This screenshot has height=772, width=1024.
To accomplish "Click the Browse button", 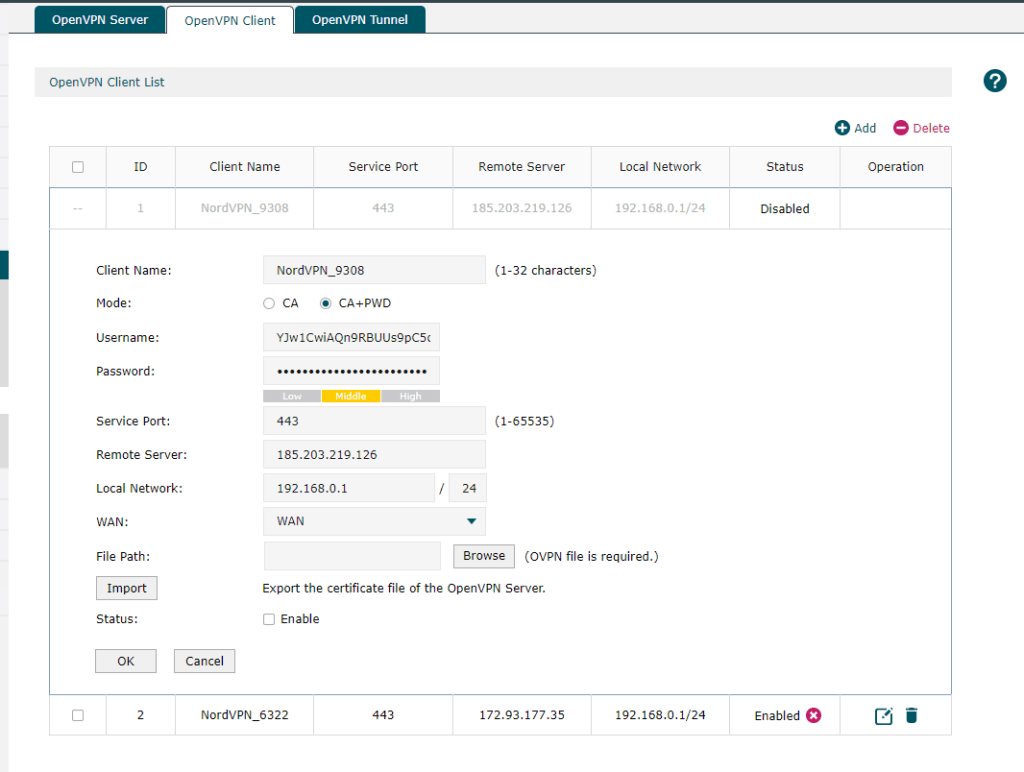I will 484,556.
